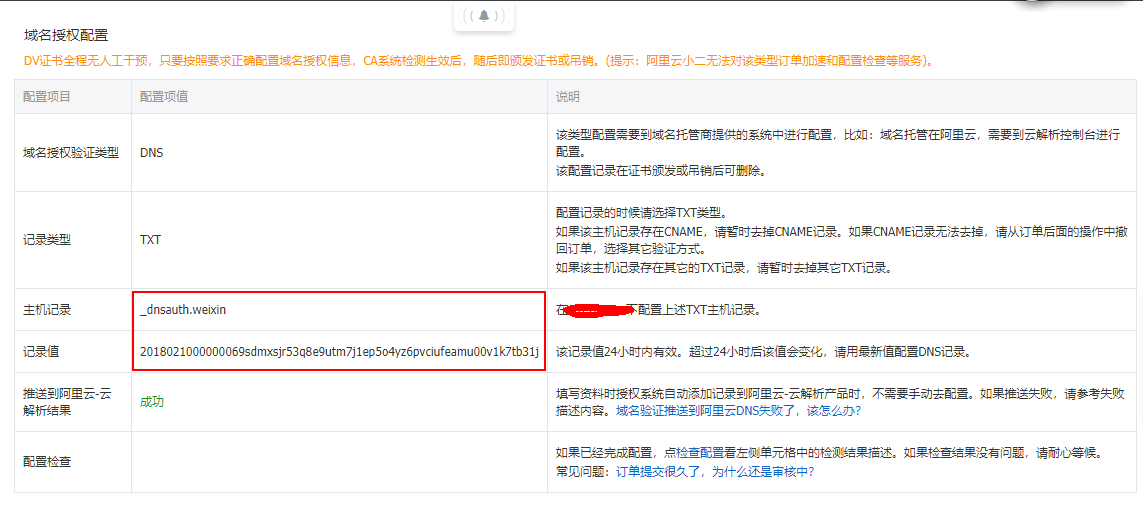Click the 域名授权配置 section heading
1143x515 pixels.
pos(66,35)
